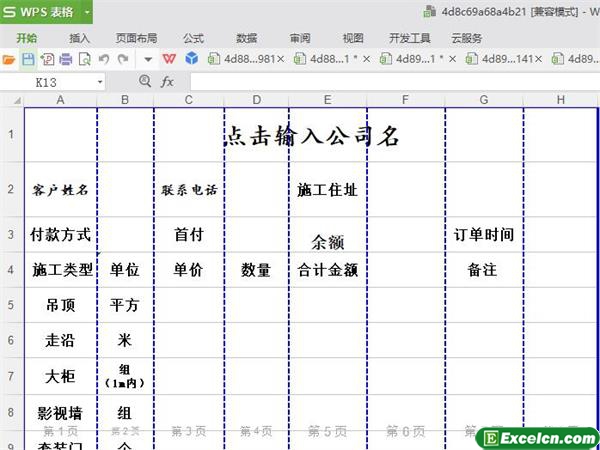Open Print Preview from the toolbar
This screenshot has height=450, width=600.
[x=84, y=59]
